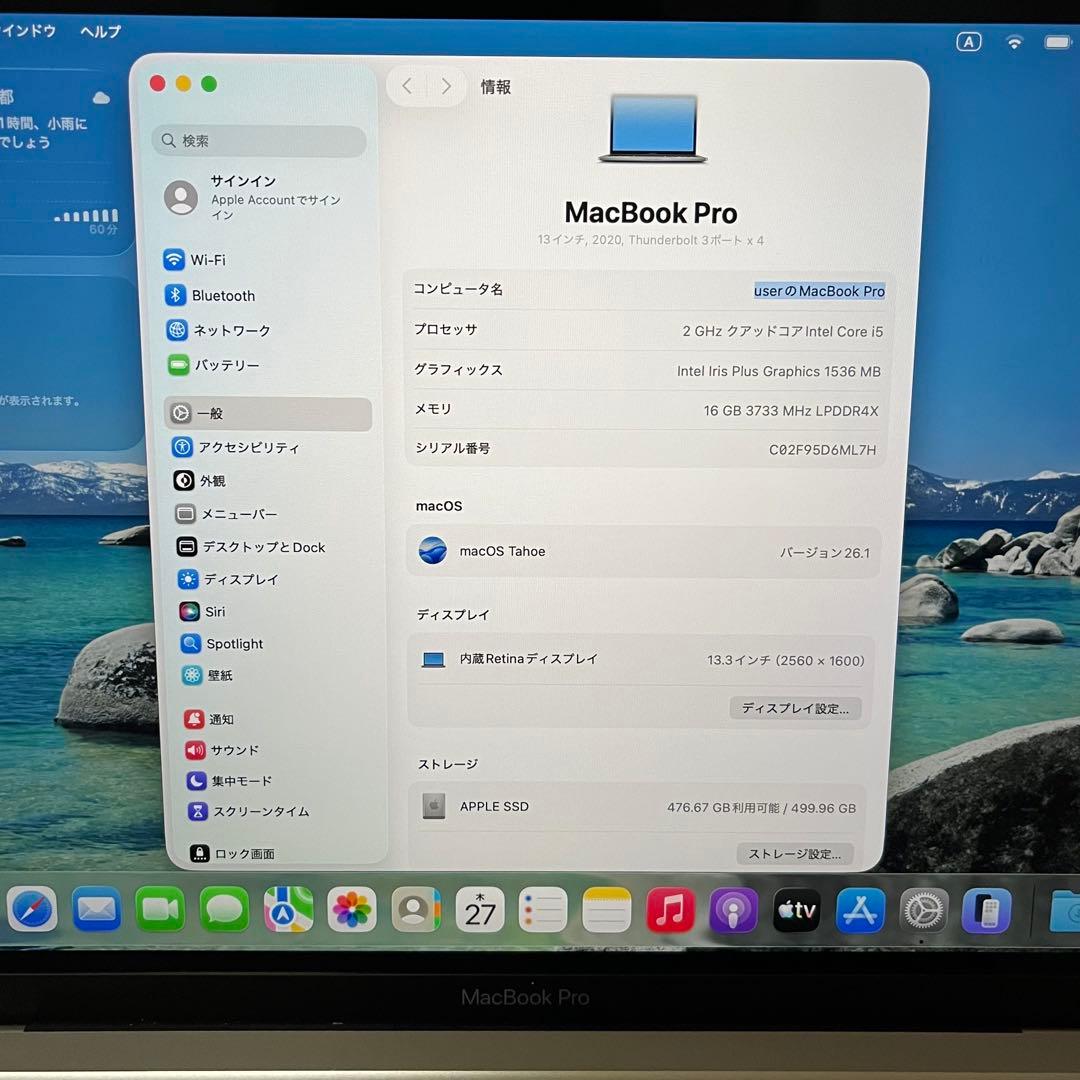Open Contacts from the Dock
Viewport: 1080px width, 1080px height.
[416, 910]
